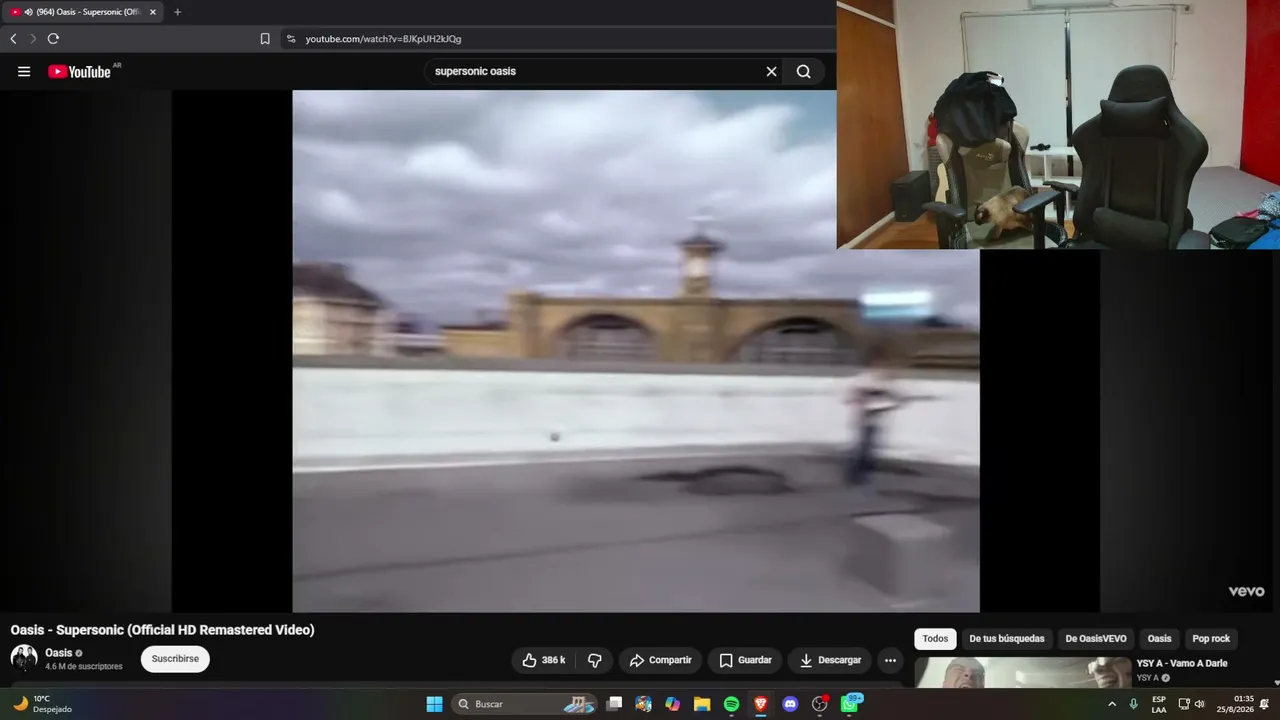The image size is (1280, 720).
Task: Click the microphone tray icon
Action: click(1133, 704)
